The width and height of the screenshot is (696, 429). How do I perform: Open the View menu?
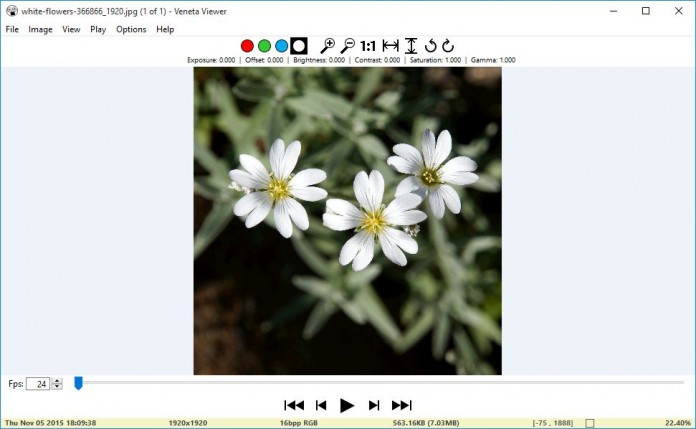[x=71, y=29]
